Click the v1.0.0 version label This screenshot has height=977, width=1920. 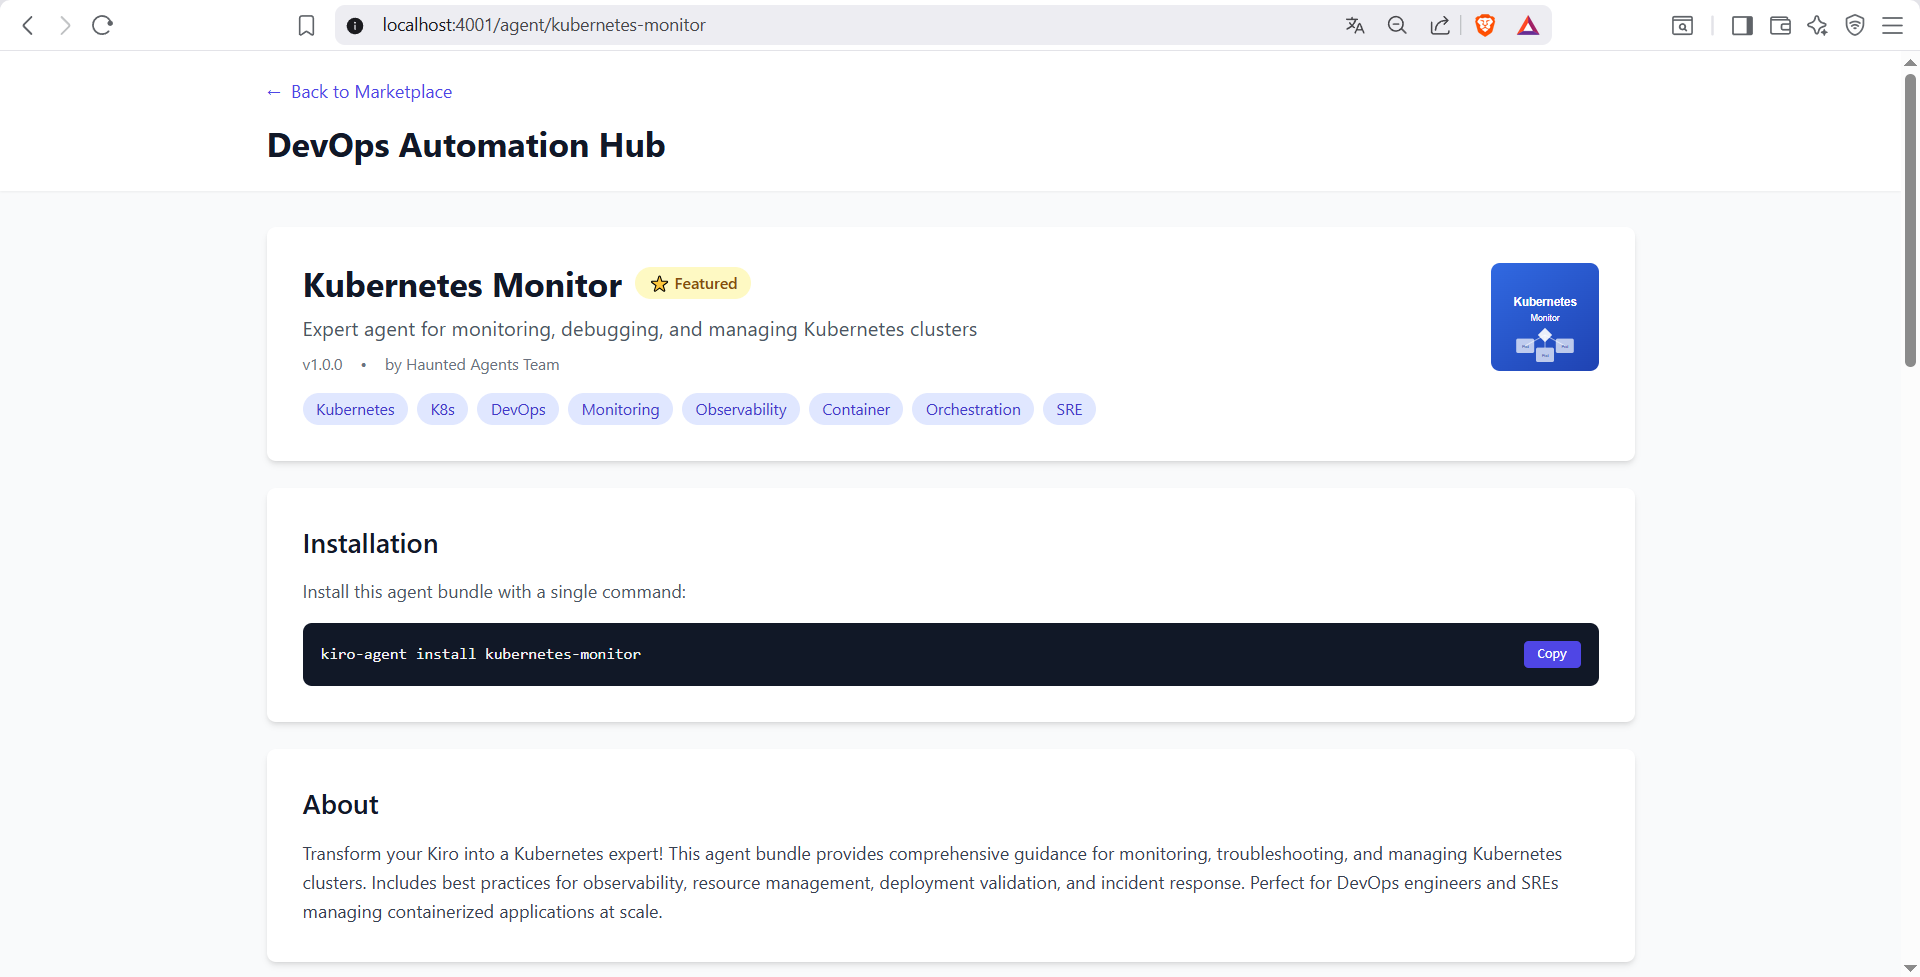point(322,365)
